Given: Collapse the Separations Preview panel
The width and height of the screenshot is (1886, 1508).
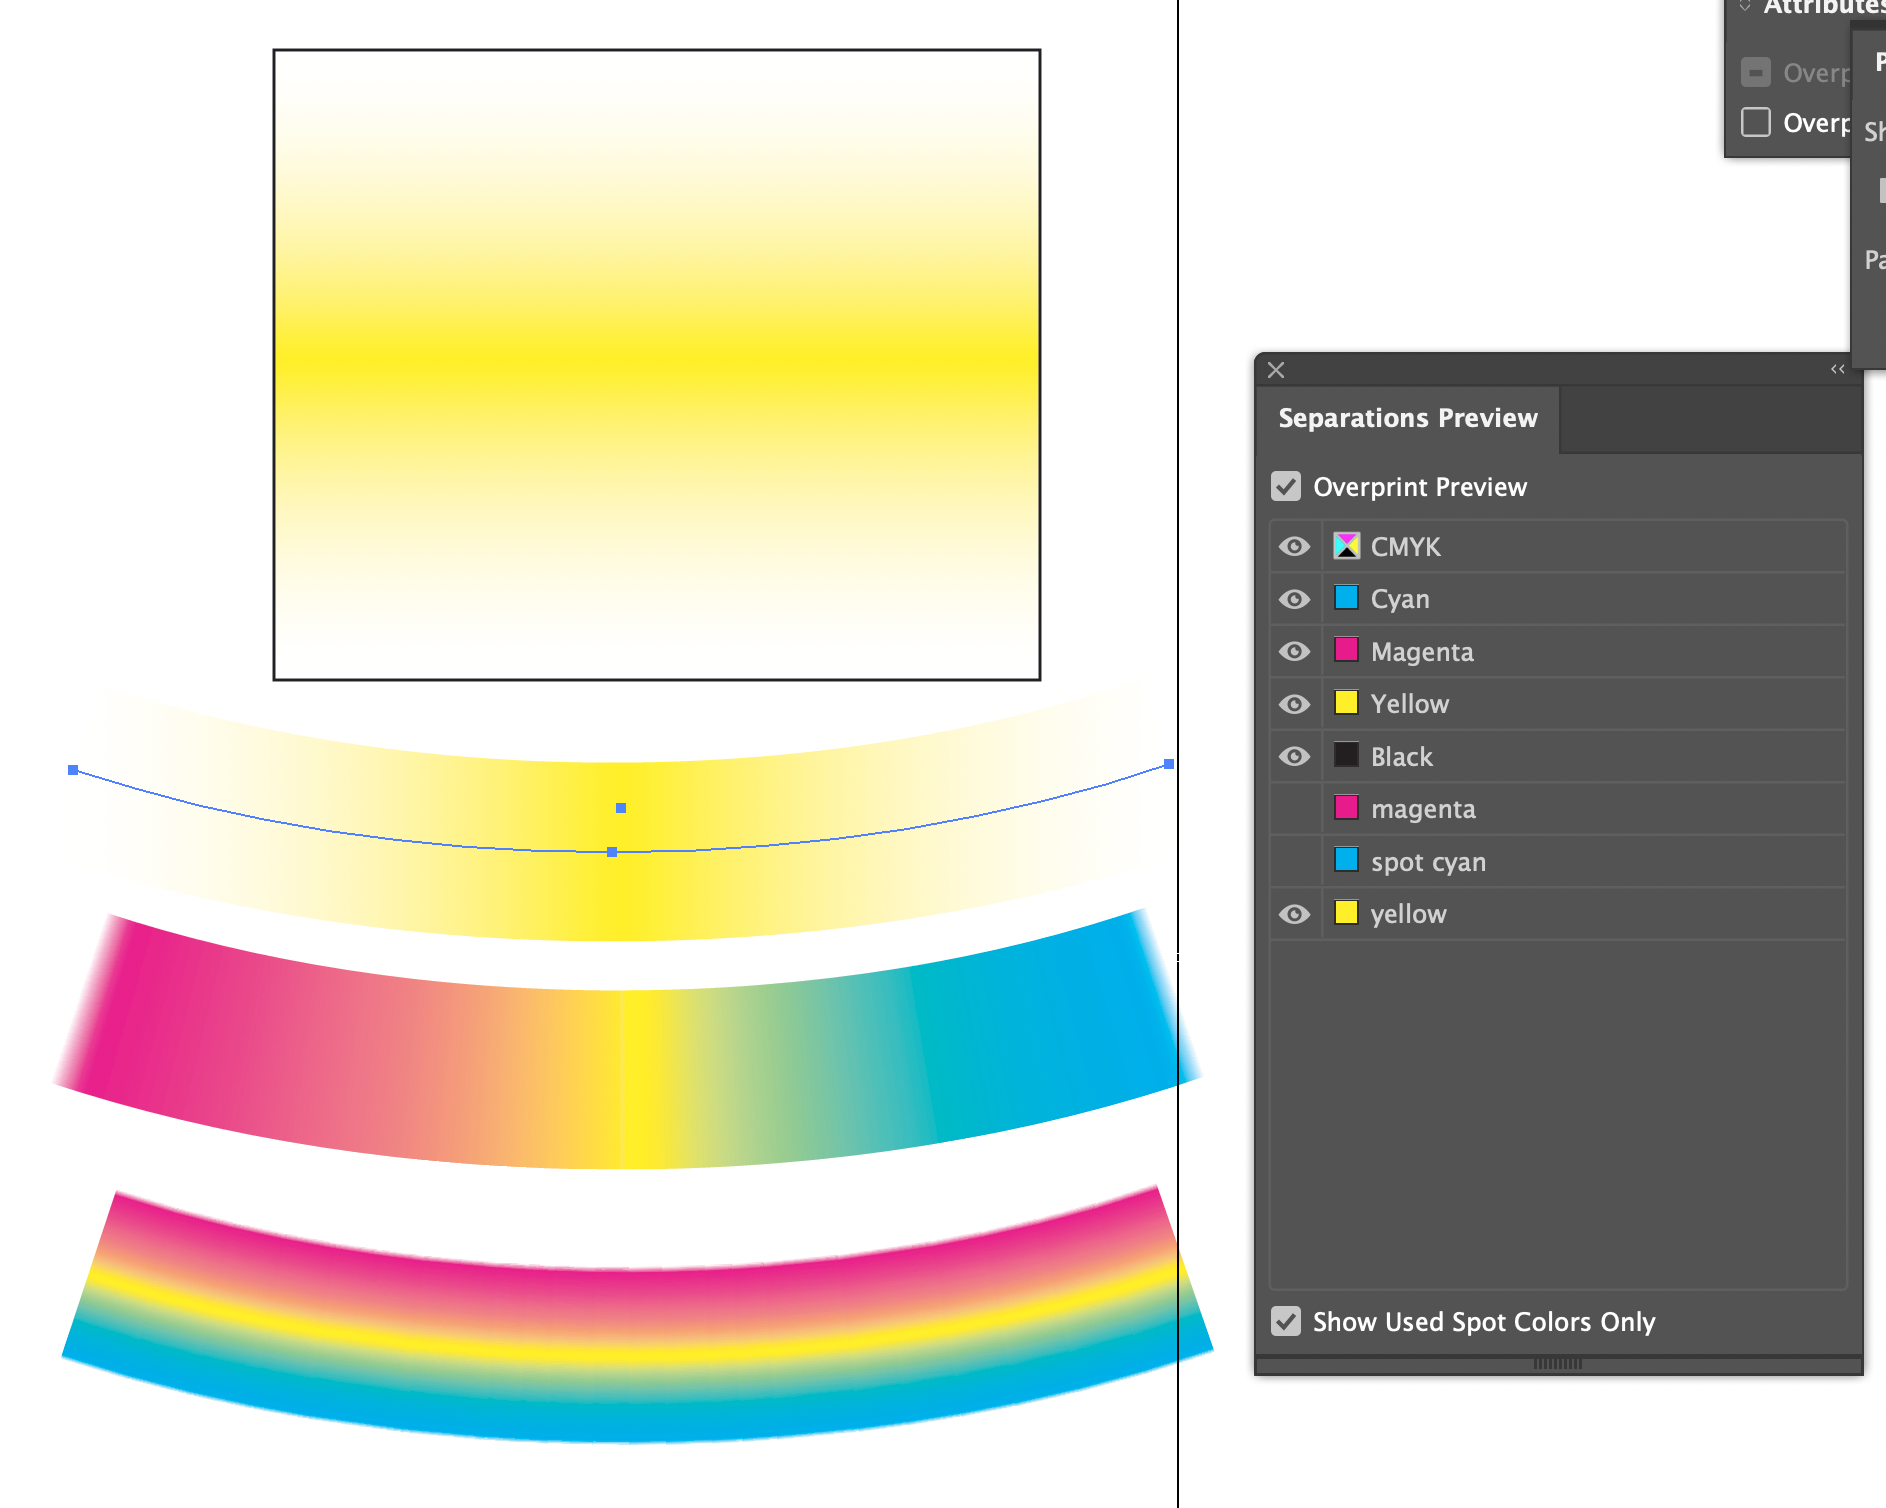Looking at the screenshot, I should (1837, 369).
